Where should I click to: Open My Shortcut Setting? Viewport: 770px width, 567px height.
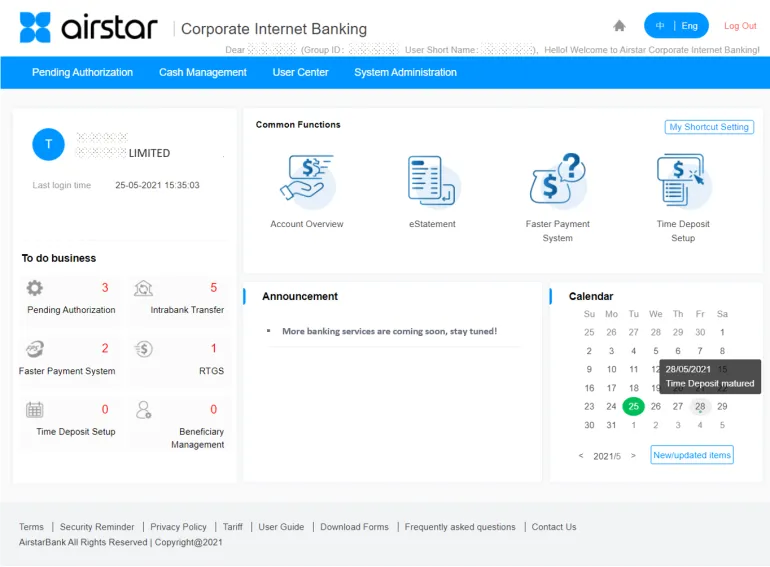point(709,127)
